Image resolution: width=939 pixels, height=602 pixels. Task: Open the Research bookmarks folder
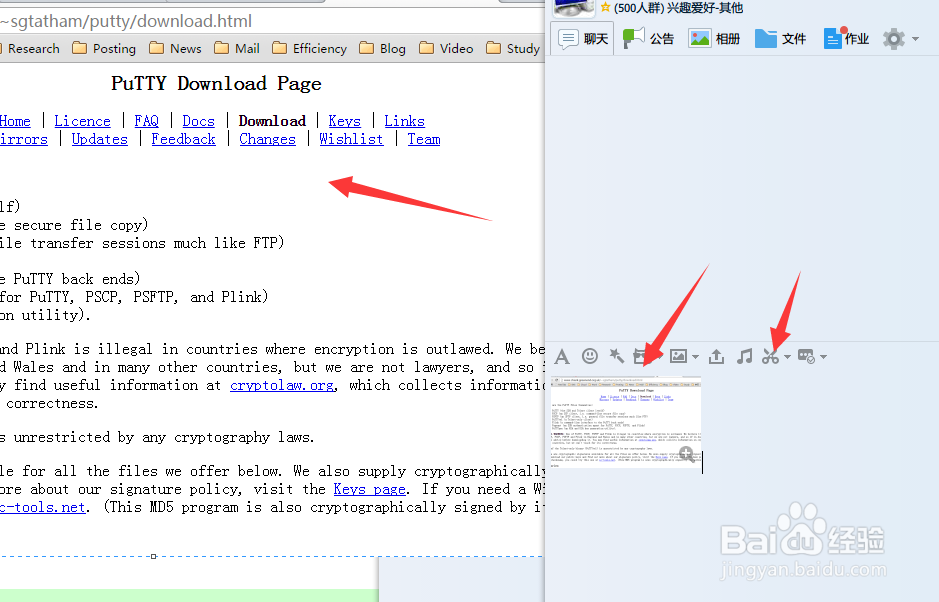pyautogui.click(x=29, y=49)
